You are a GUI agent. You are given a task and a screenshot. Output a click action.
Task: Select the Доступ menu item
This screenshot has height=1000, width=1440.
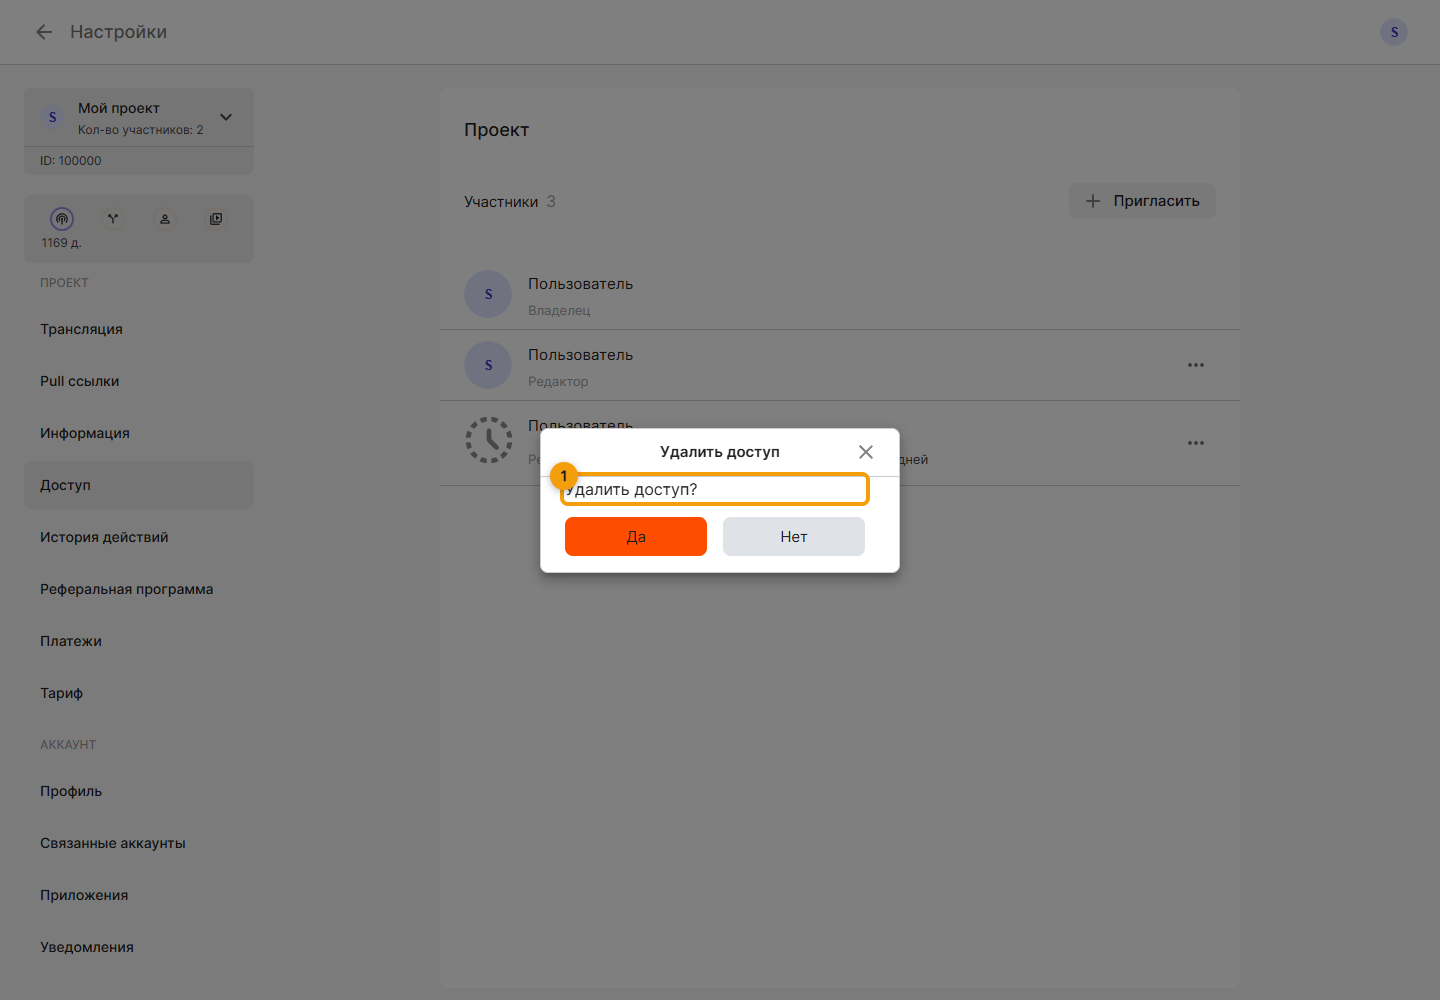tap(139, 485)
